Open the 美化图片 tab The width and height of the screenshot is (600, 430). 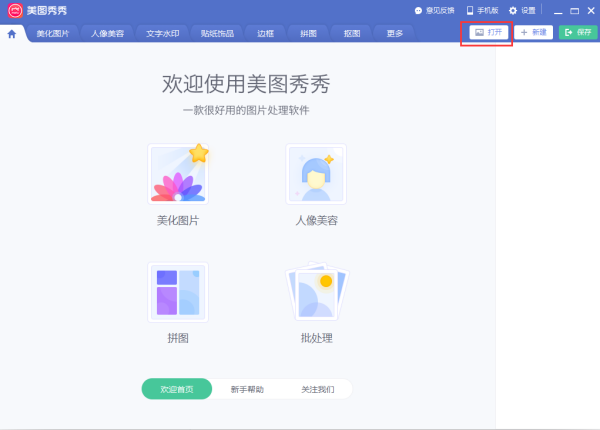click(53, 34)
